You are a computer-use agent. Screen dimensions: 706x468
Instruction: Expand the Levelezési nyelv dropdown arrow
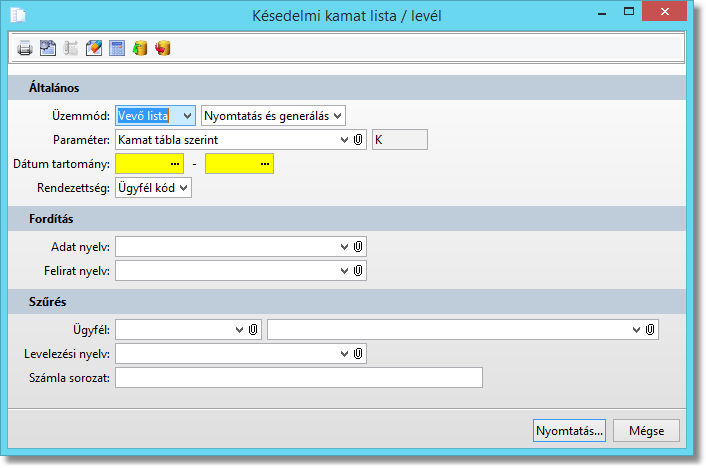(344, 354)
